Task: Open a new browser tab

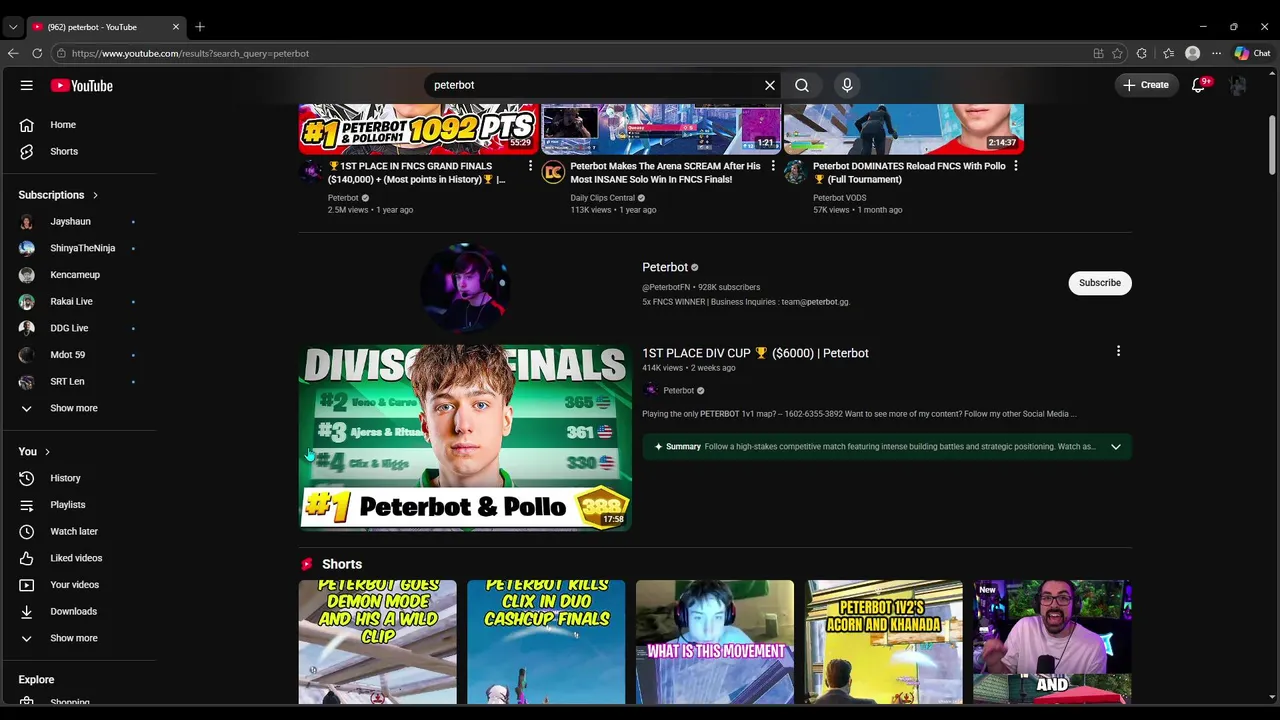Action: click(200, 27)
